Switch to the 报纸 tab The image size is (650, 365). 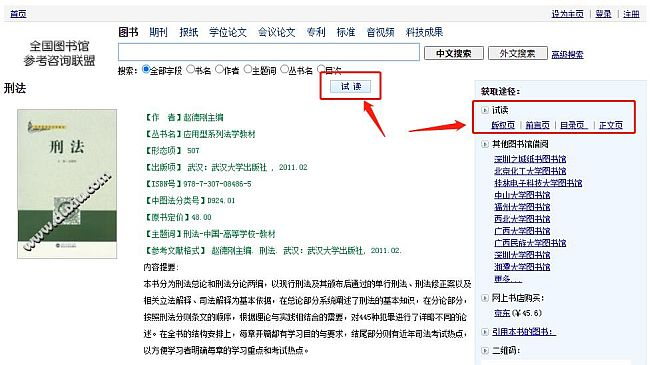[x=189, y=32]
